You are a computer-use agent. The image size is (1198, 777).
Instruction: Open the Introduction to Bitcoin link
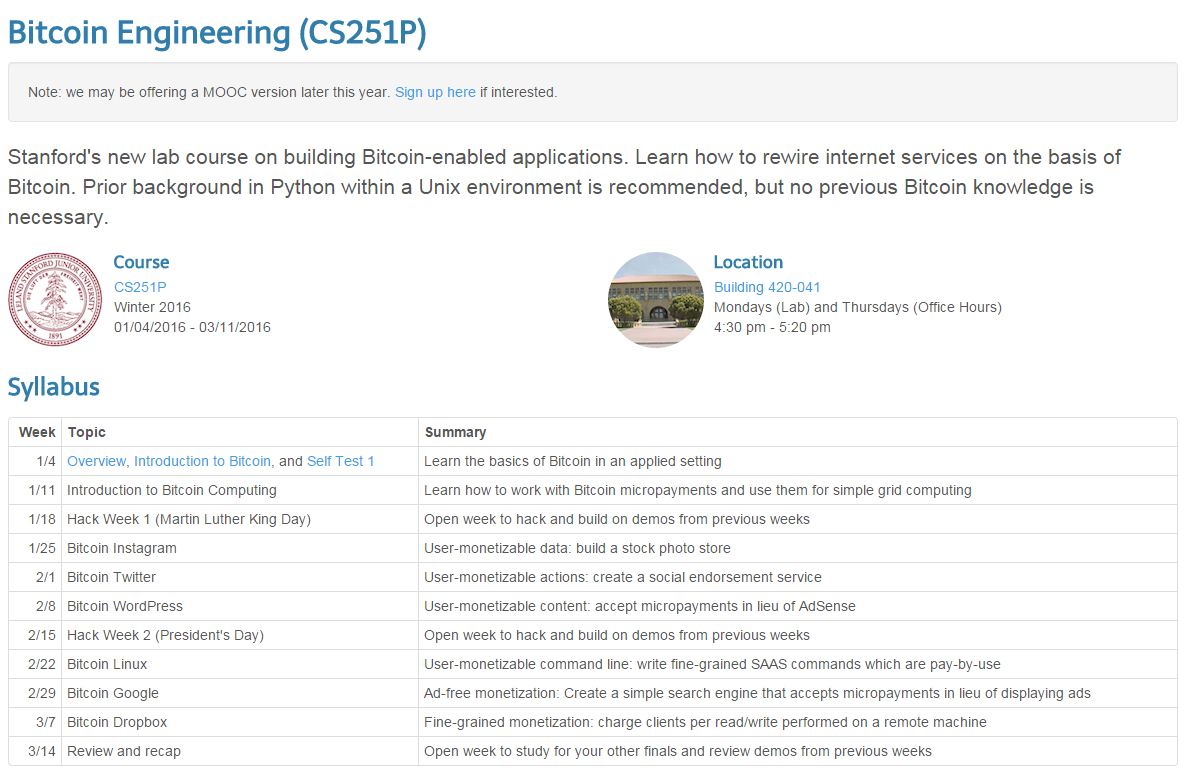pos(202,461)
